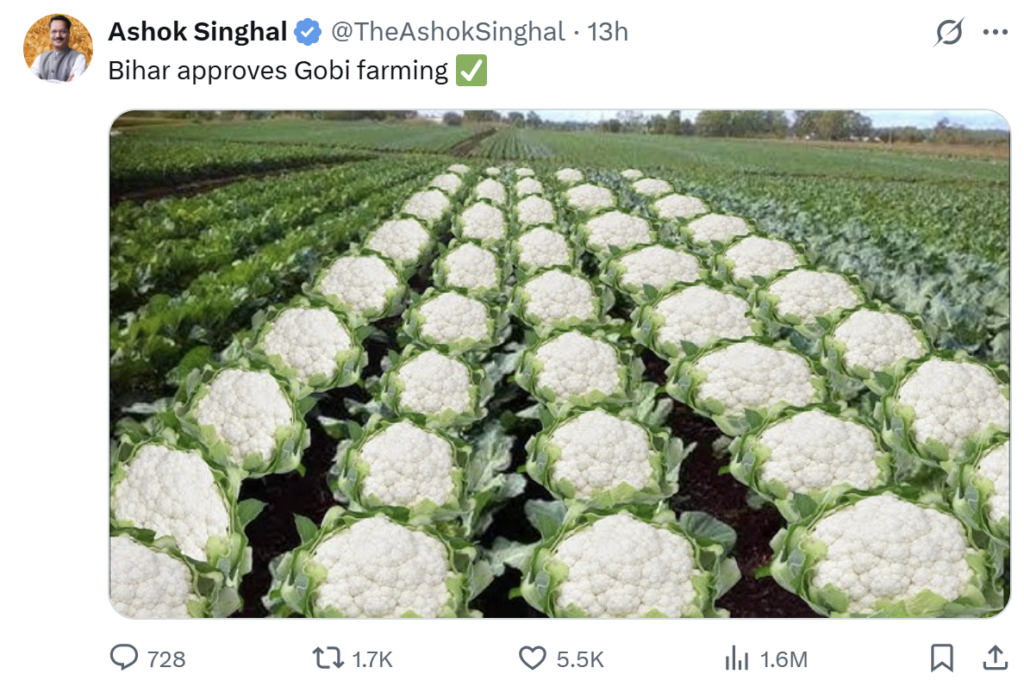Open the Grok slashed-circle icon
This screenshot has height=680, width=1024.
[948, 33]
